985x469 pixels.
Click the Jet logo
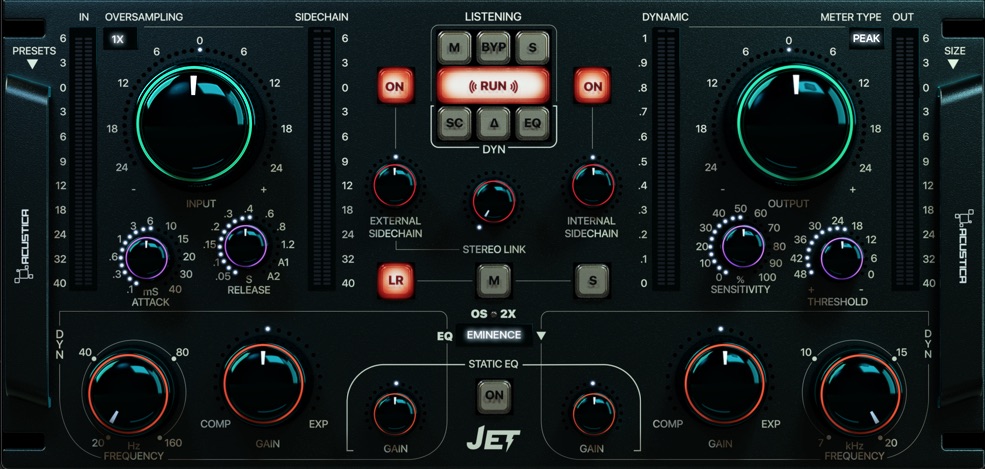click(x=492, y=438)
